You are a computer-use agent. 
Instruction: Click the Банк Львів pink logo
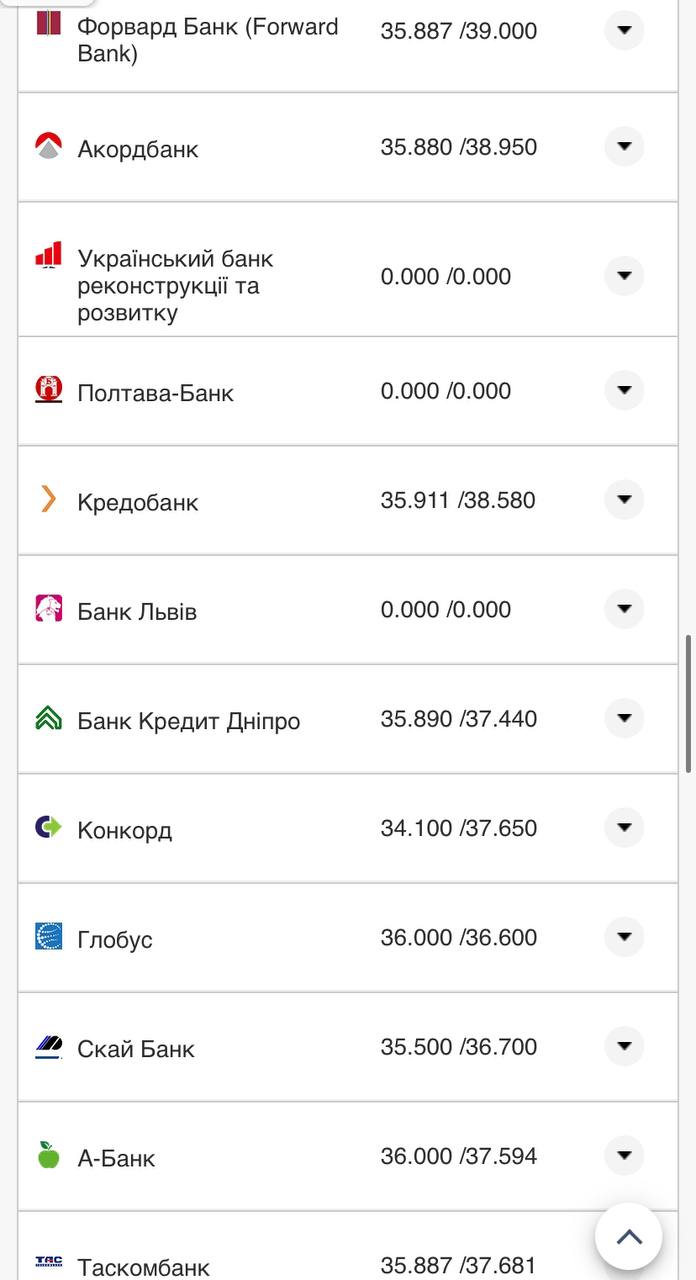click(x=46, y=608)
